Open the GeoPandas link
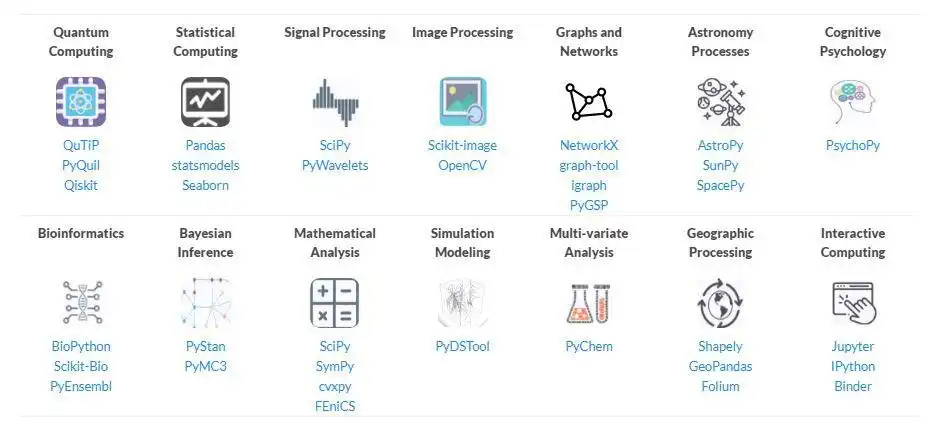Screen dimensions: 930x436 (x=720, y=366)
